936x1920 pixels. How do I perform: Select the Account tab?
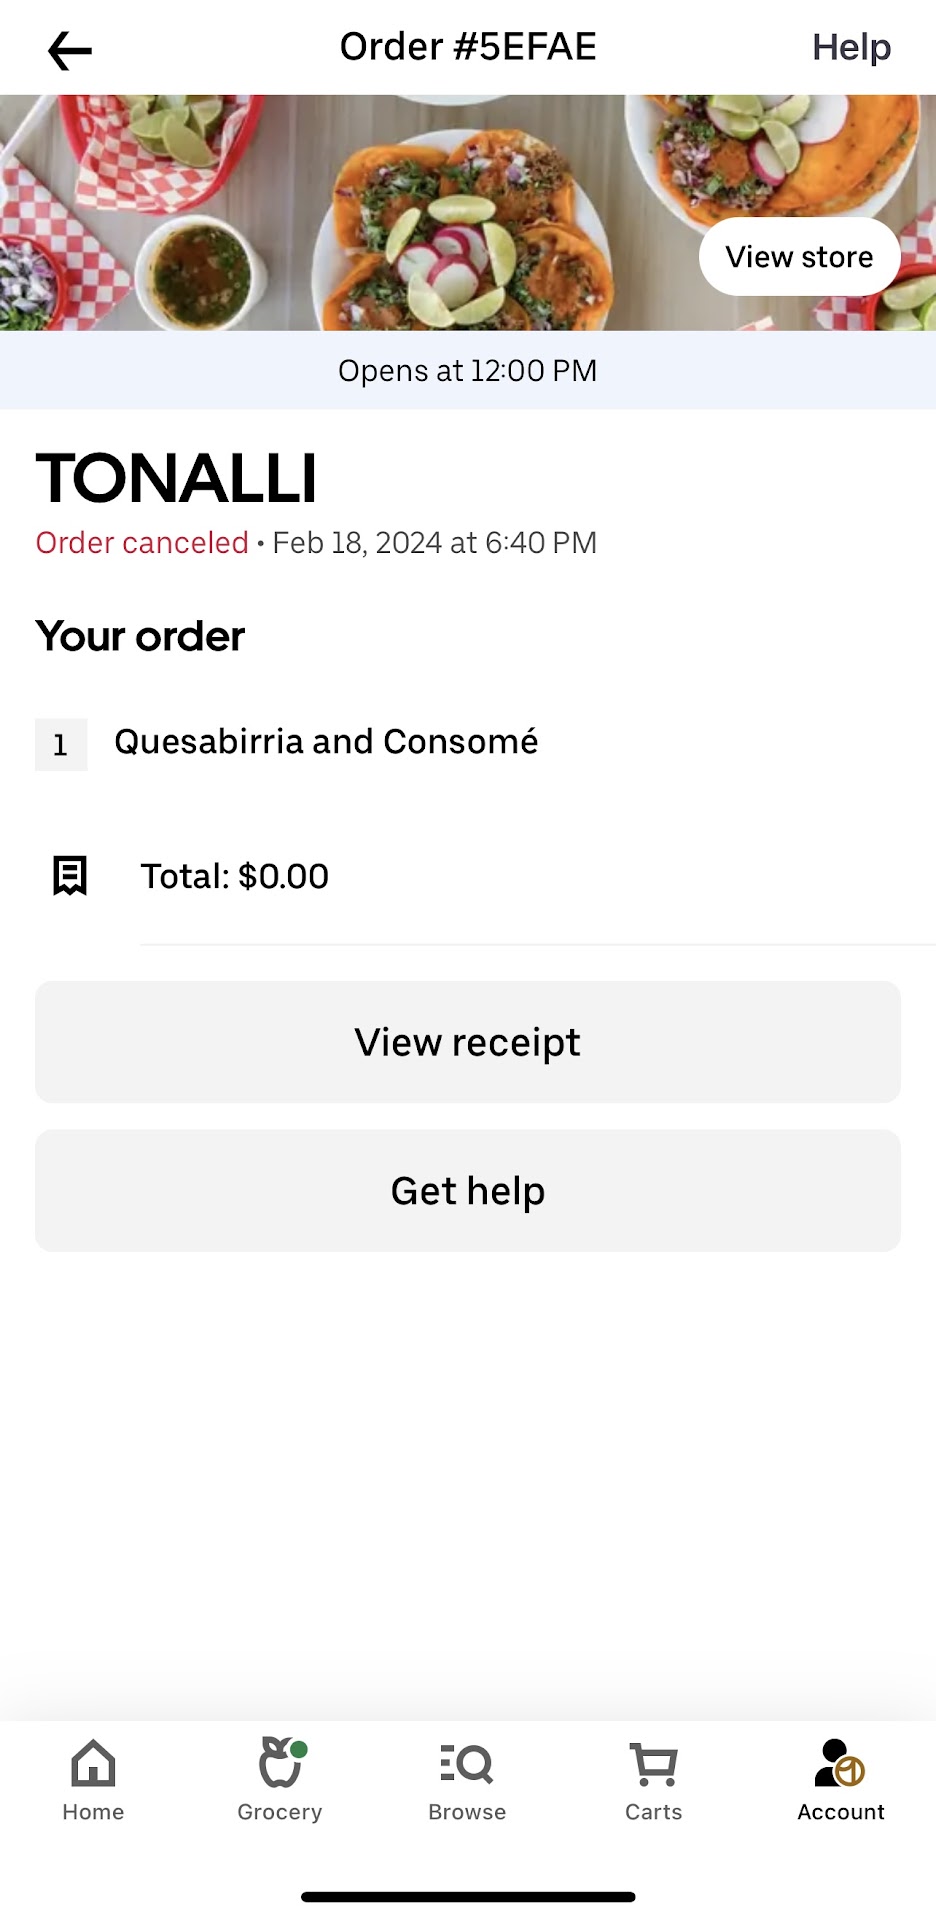[841, 1781]
